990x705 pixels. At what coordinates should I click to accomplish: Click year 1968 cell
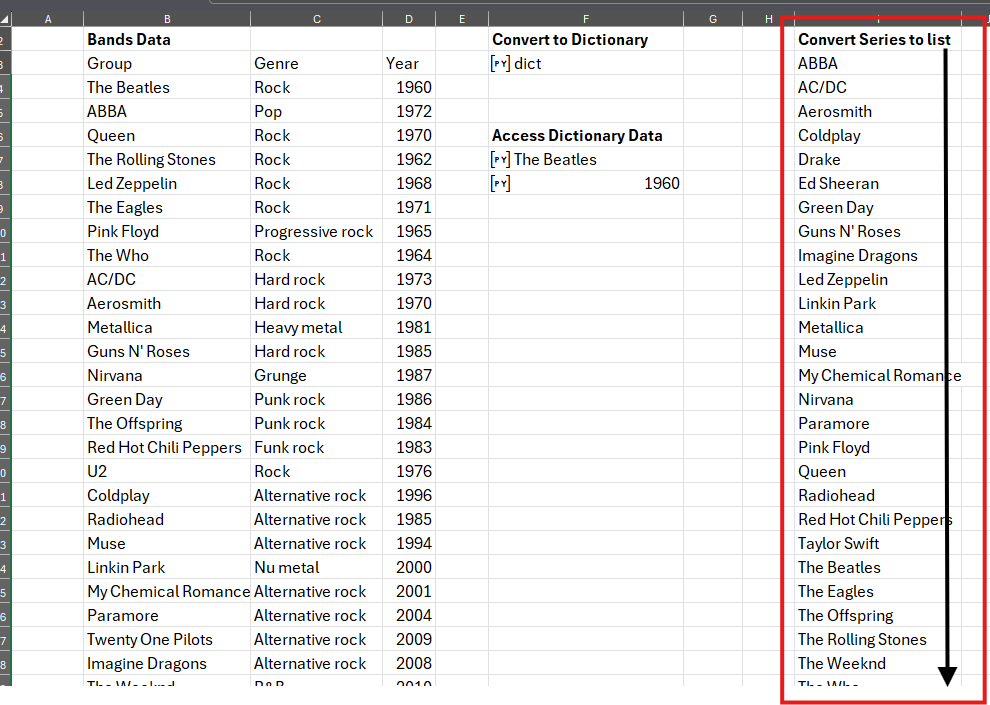pyautogui.click(x=409, y=183)
